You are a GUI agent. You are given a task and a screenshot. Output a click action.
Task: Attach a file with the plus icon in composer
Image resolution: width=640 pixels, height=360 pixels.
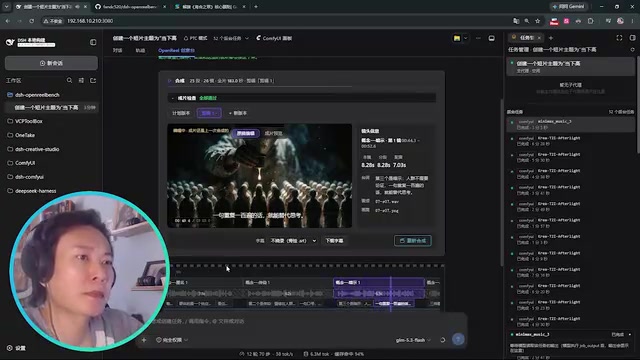[144, 340]
